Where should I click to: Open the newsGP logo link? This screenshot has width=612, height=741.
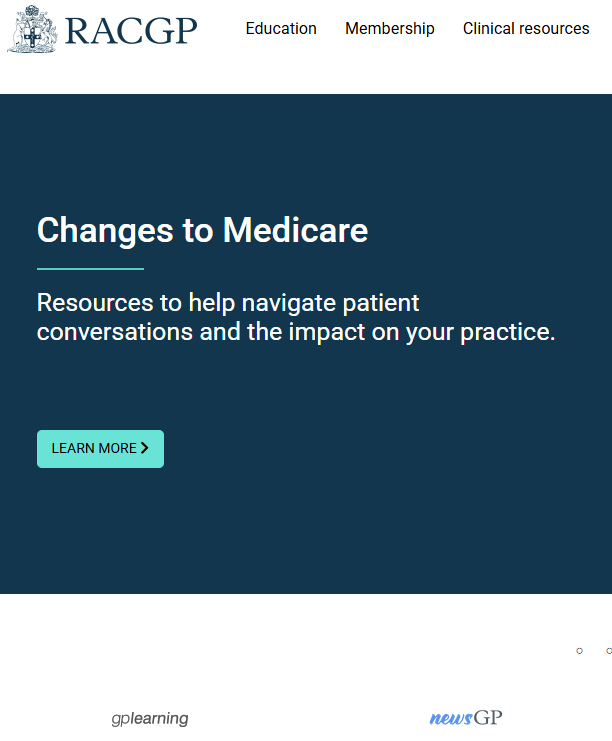(466, 718)
